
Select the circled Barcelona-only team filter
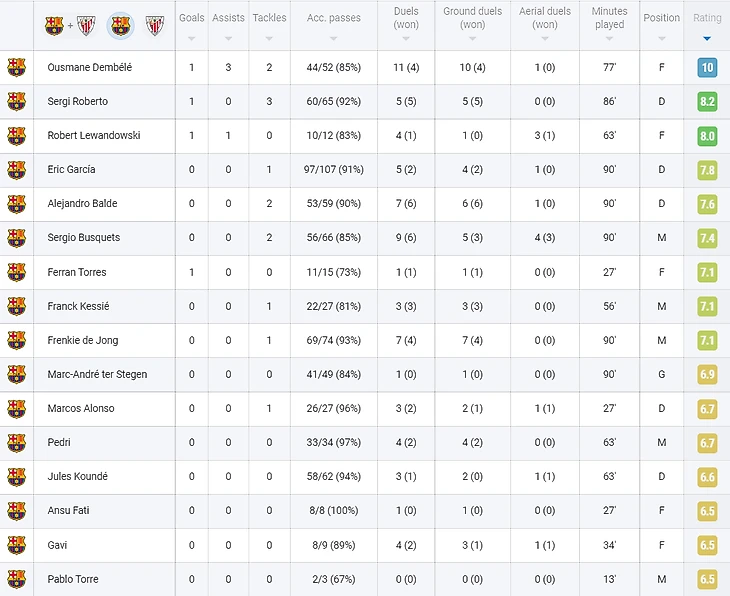[119, 25]
